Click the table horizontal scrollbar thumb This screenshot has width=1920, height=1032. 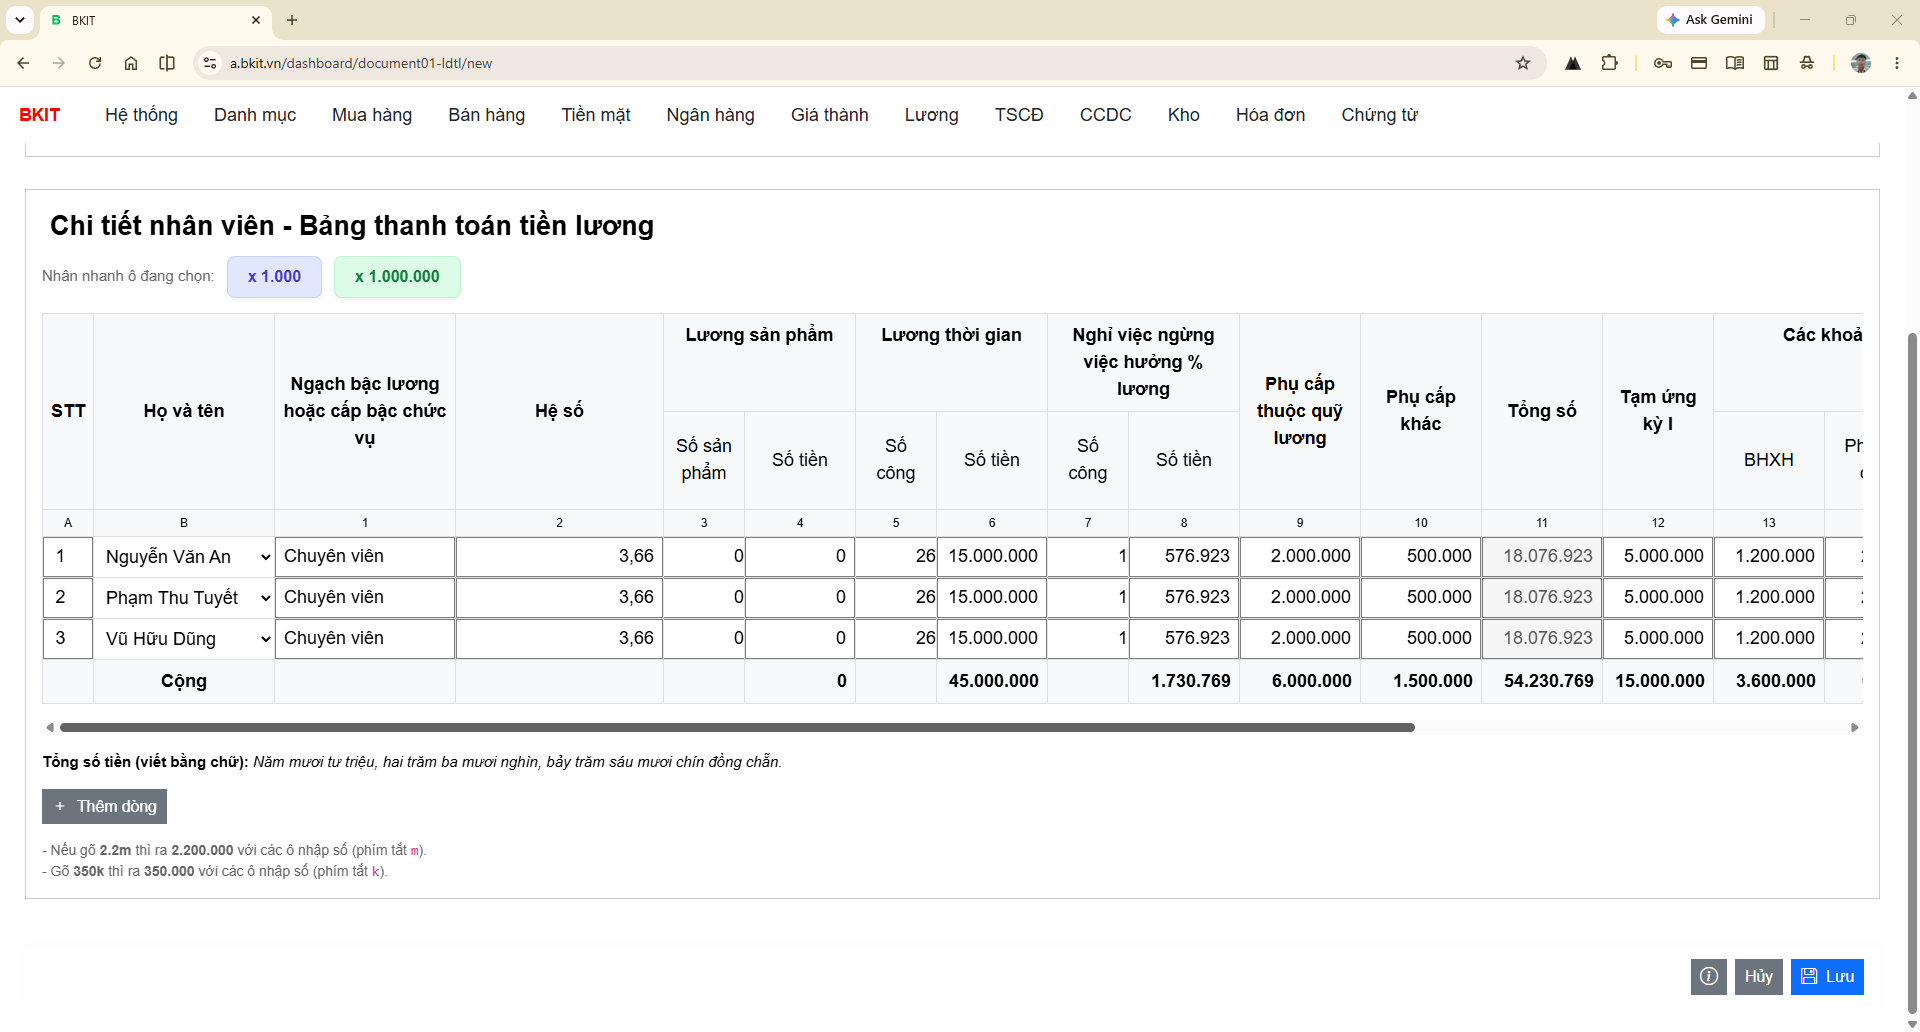(737, 728)
